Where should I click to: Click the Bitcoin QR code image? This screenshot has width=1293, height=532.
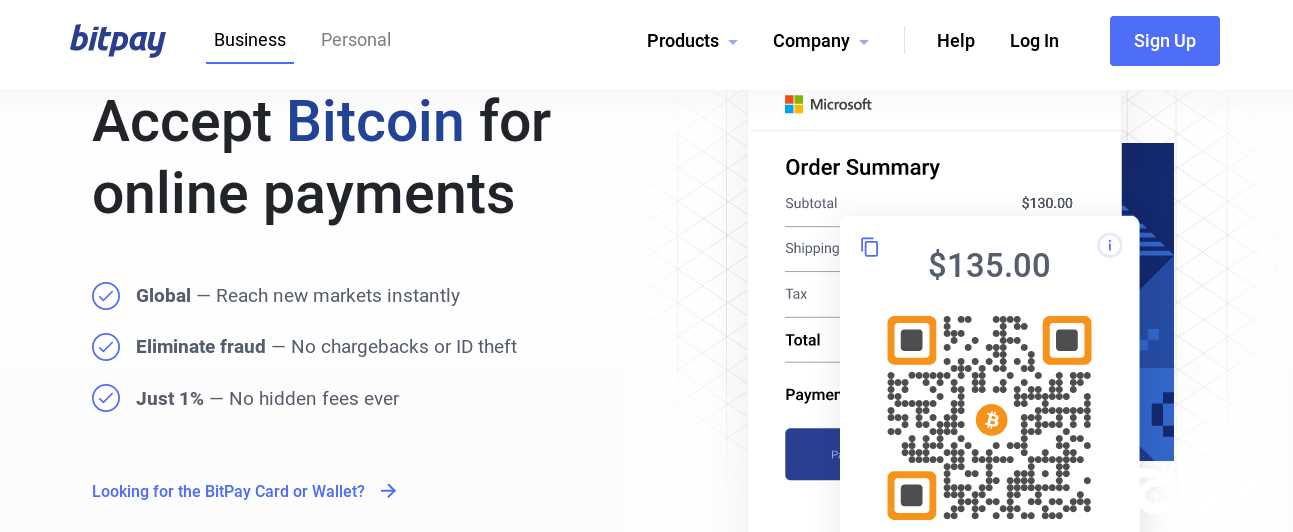point(989,418)
